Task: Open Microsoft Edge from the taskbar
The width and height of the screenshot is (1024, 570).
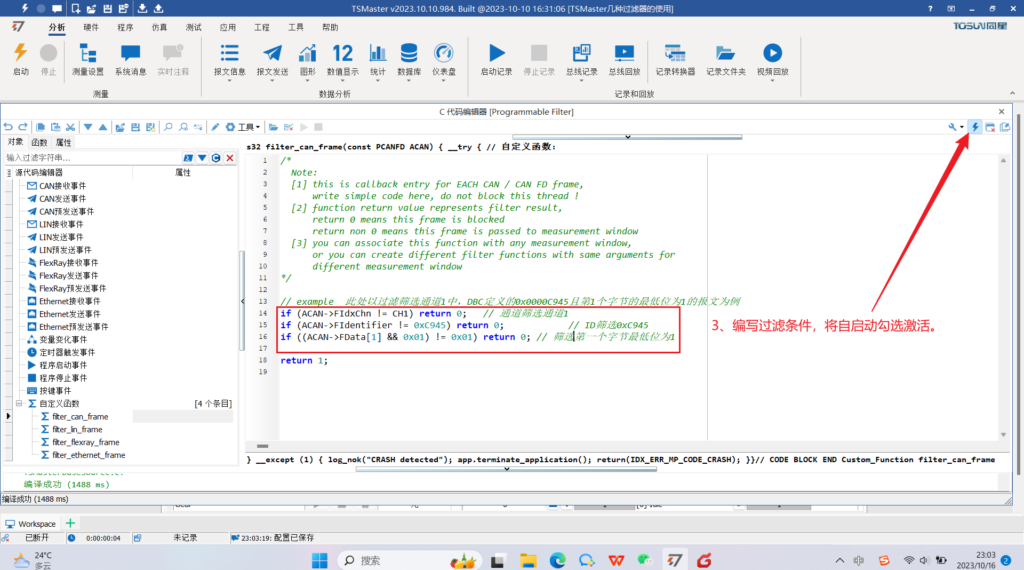Action: [557, 560]
